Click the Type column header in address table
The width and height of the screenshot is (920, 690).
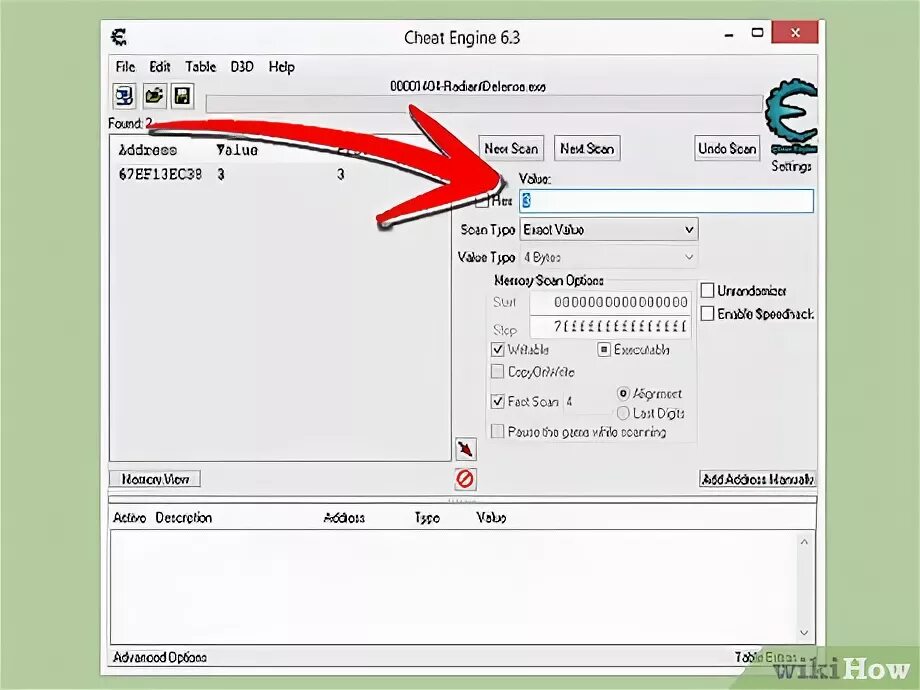(427, 518)
